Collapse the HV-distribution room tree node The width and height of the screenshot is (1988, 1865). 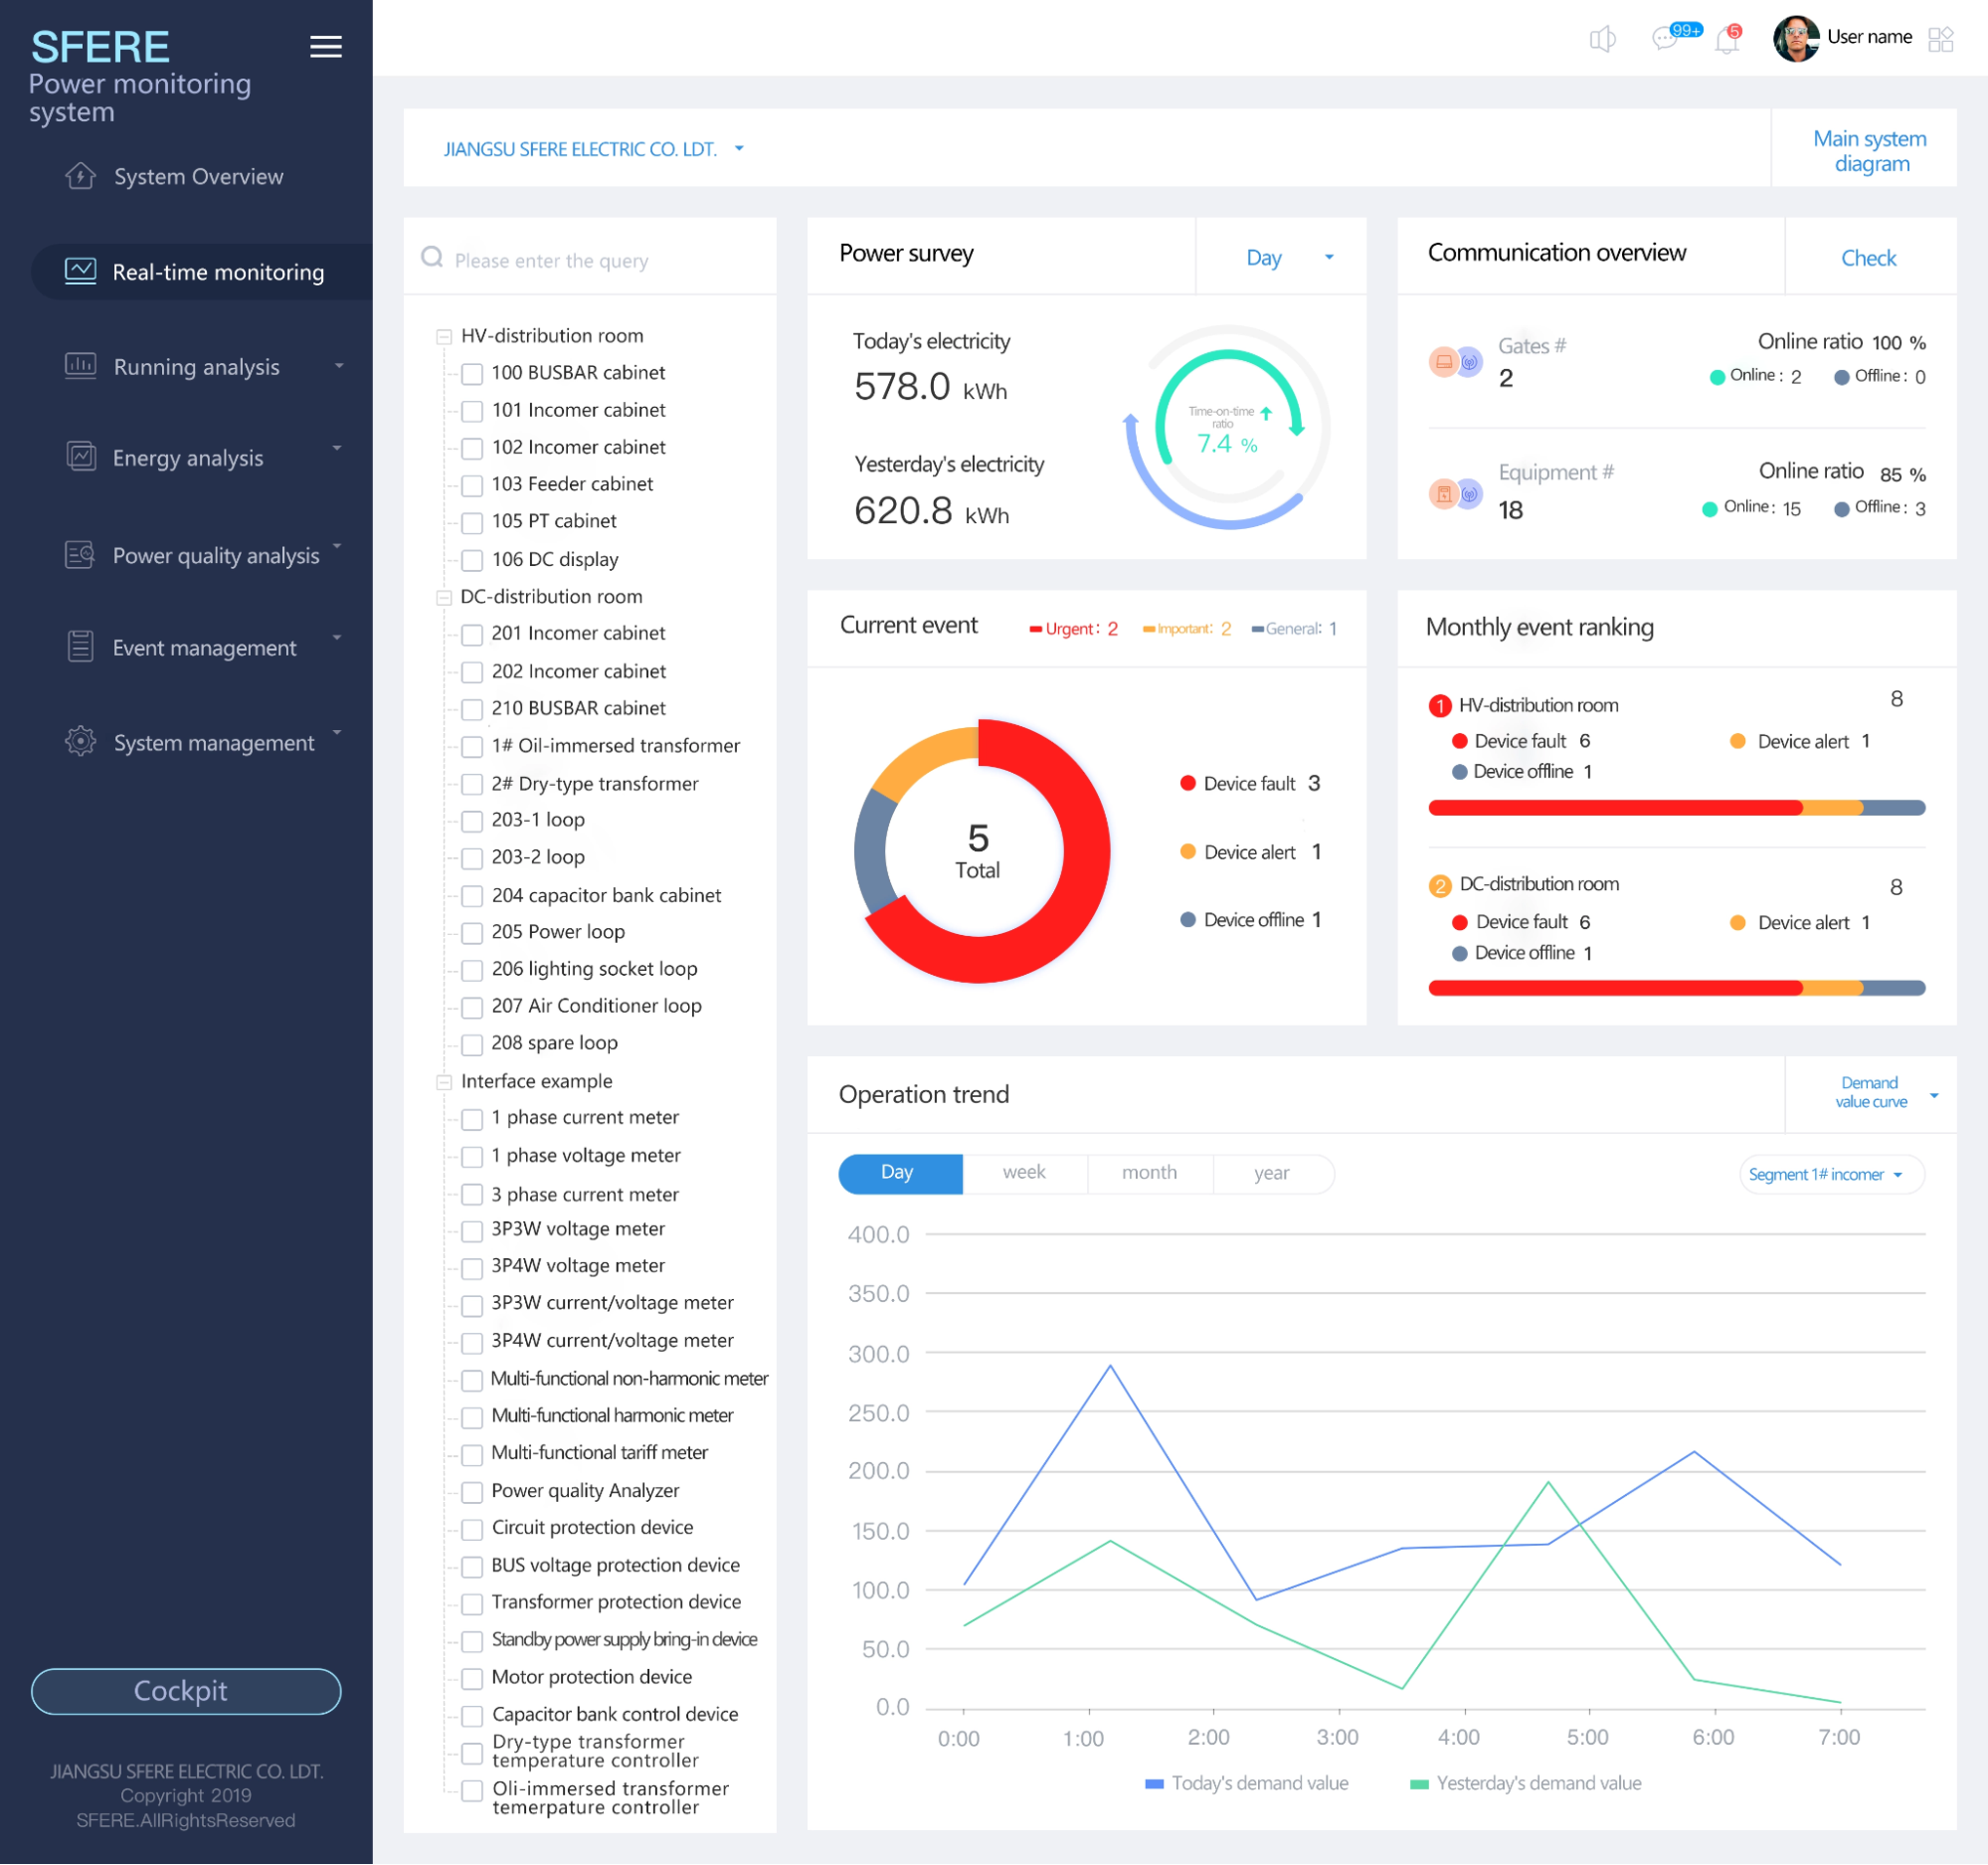pyautogui.click(x=443, y=337)
